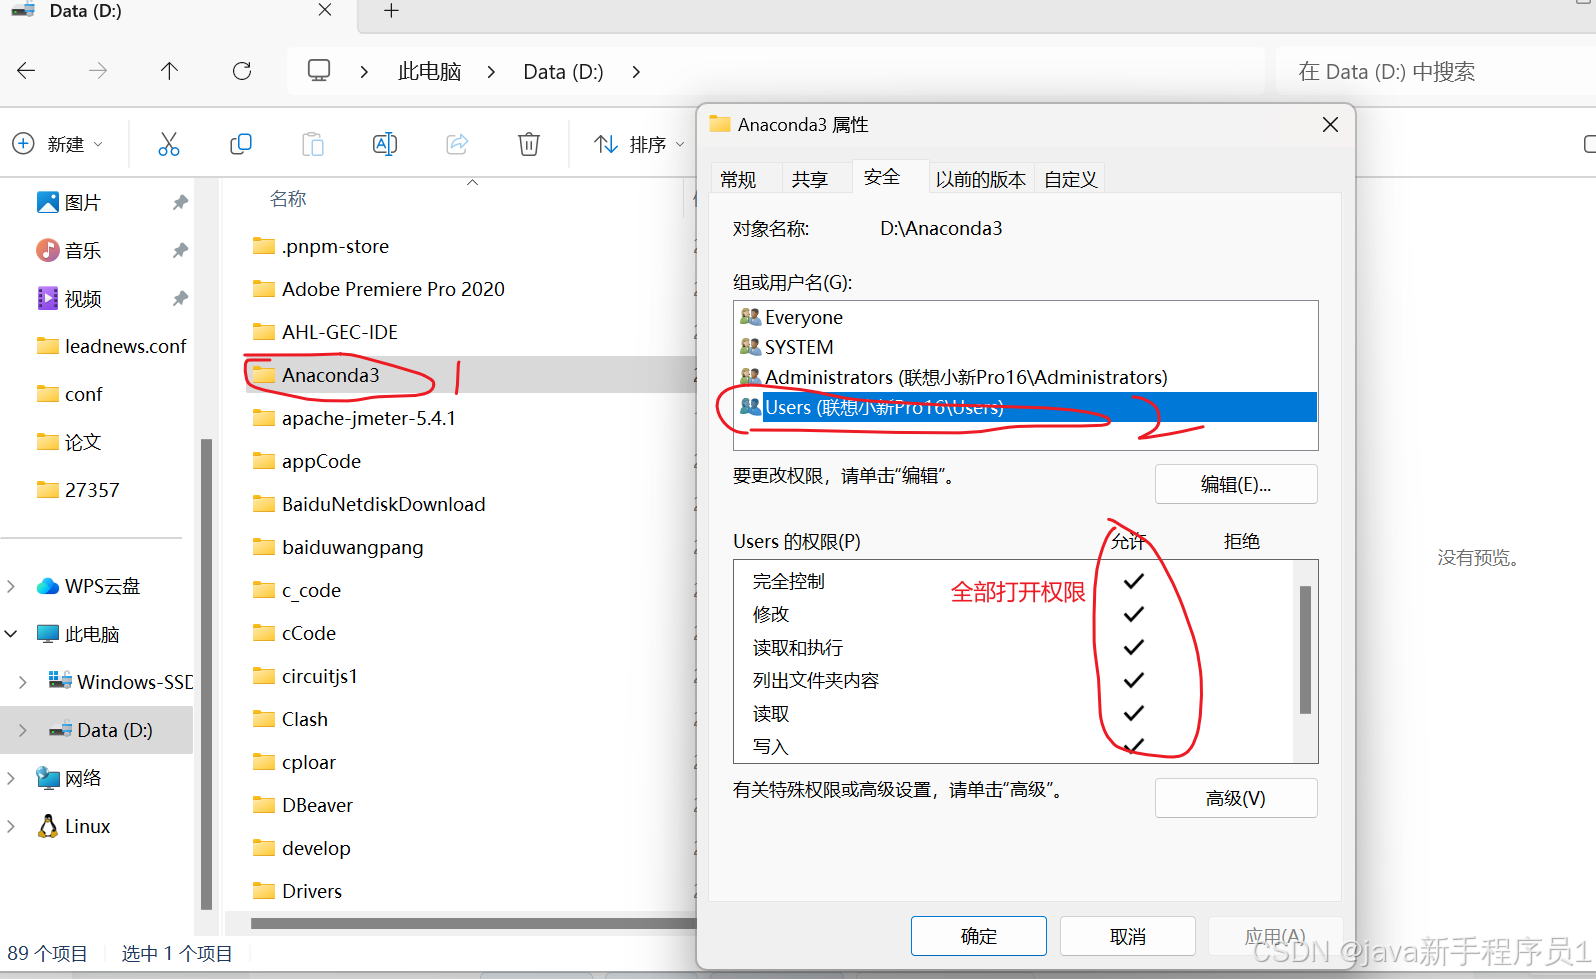Viewport: 1596px width, 979px height.
Task: Open 27357 folder in sidebar
Action: [78, 491]
